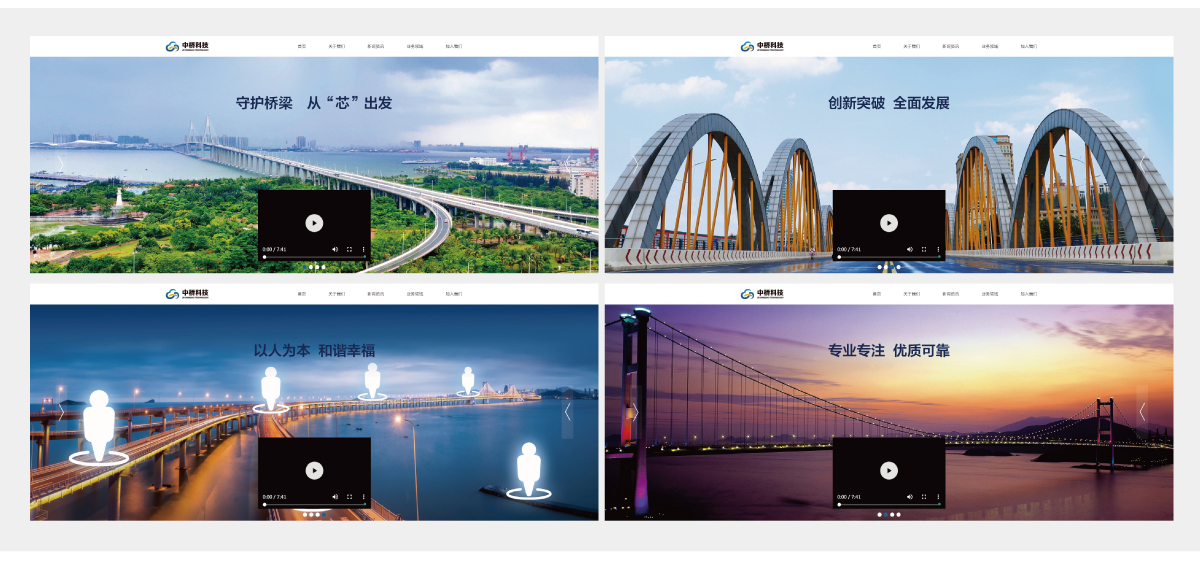
Task: Play the video on the 守护桥梁 banner
Action: pyautogui.click(x=314, y=223)
